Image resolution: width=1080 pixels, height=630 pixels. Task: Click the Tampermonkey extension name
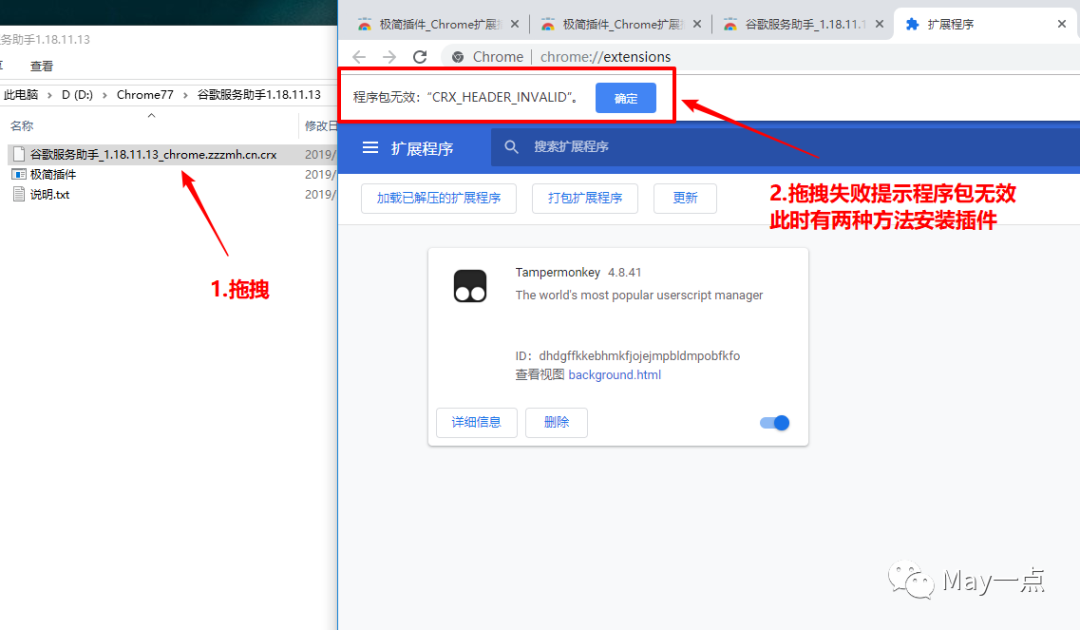[x=558, y=273]
